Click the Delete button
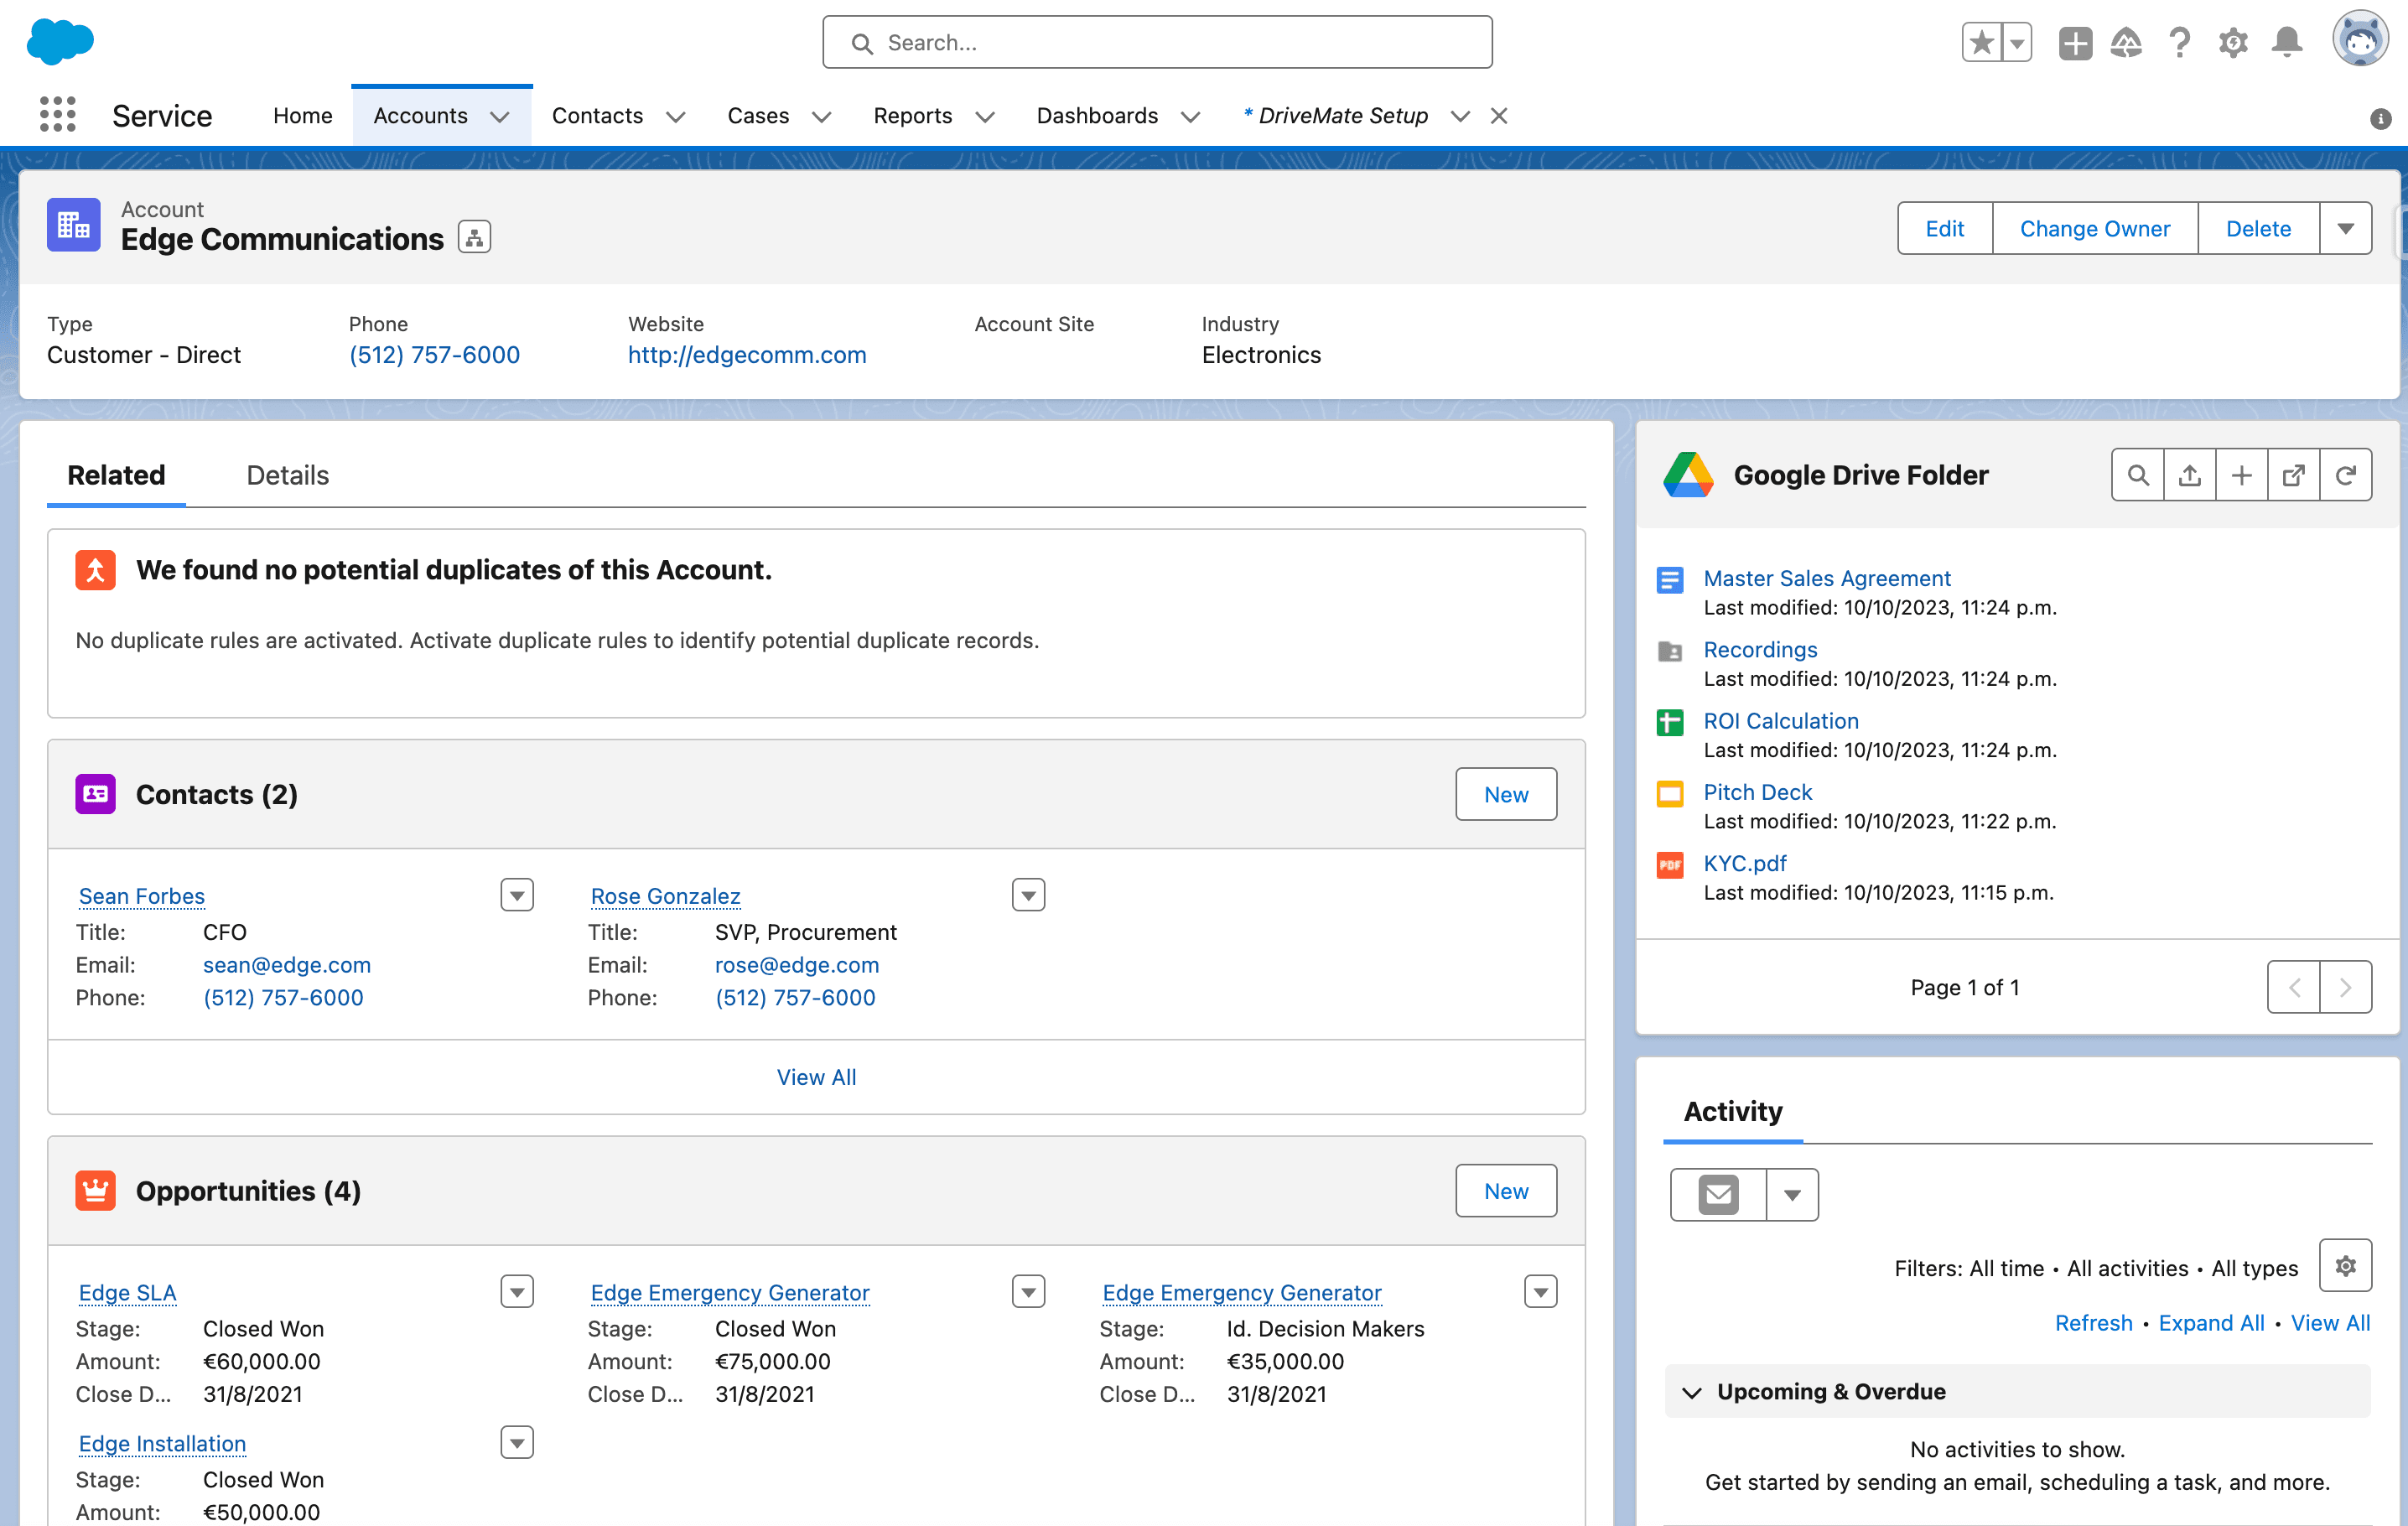The image size is (2408, 1526). tap(2258, 228)
